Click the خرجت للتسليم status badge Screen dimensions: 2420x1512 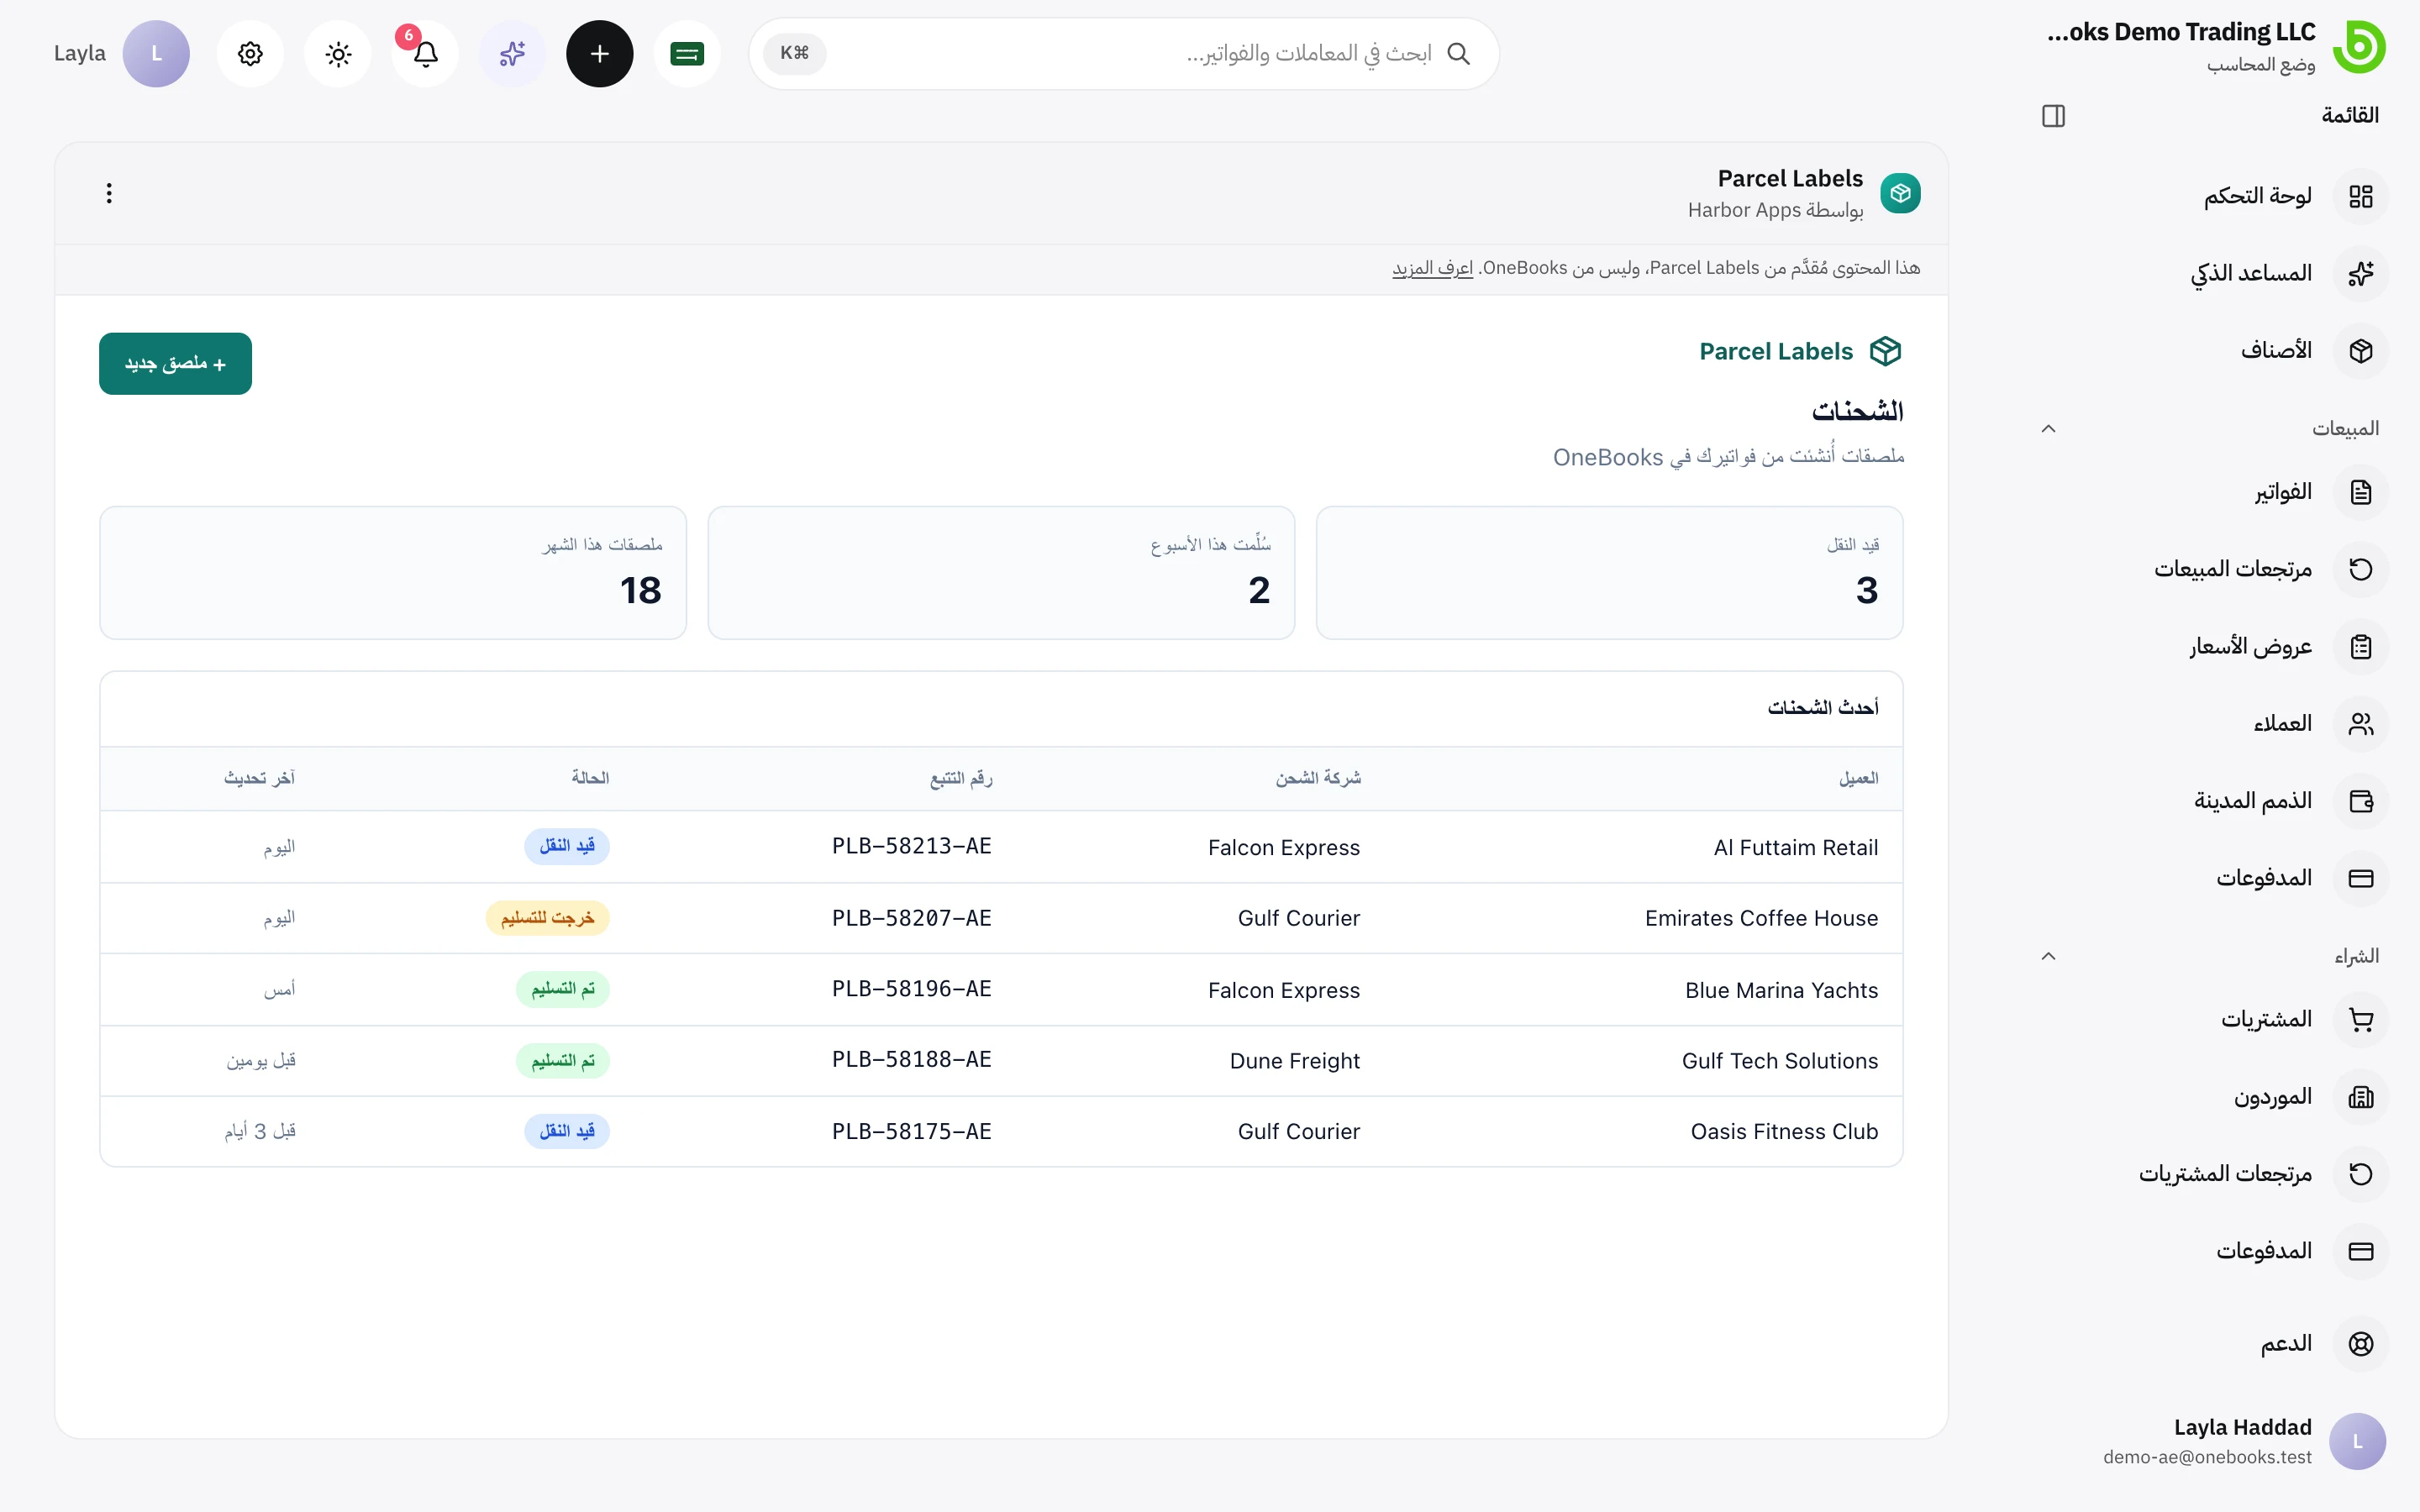click(547, 918)
